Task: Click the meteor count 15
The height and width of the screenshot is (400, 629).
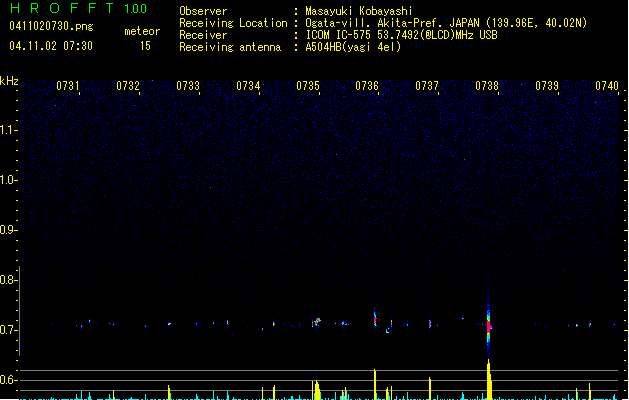Action: click(x=145, y=46)
